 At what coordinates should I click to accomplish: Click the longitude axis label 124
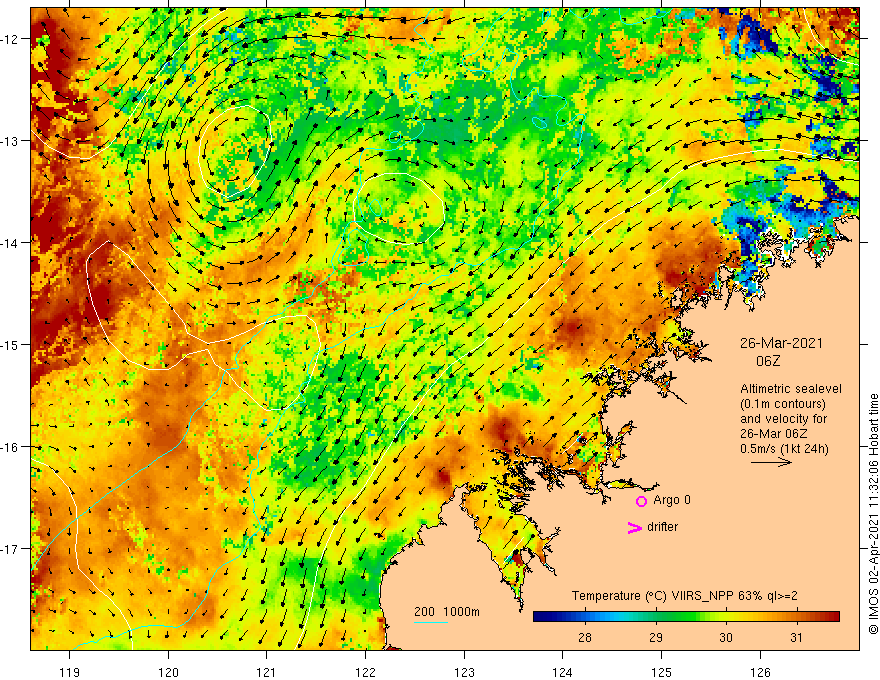562,672
